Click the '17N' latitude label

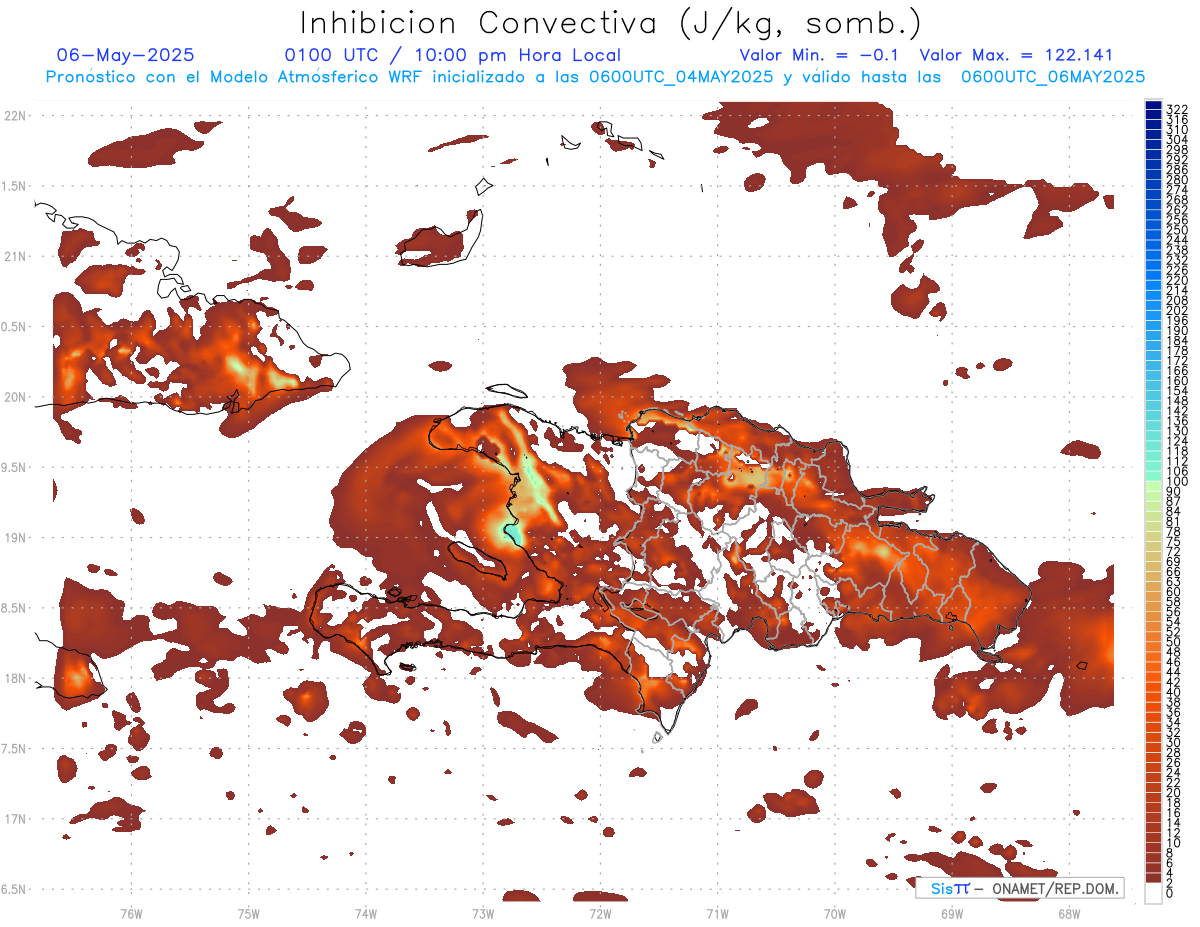point(15,820)
